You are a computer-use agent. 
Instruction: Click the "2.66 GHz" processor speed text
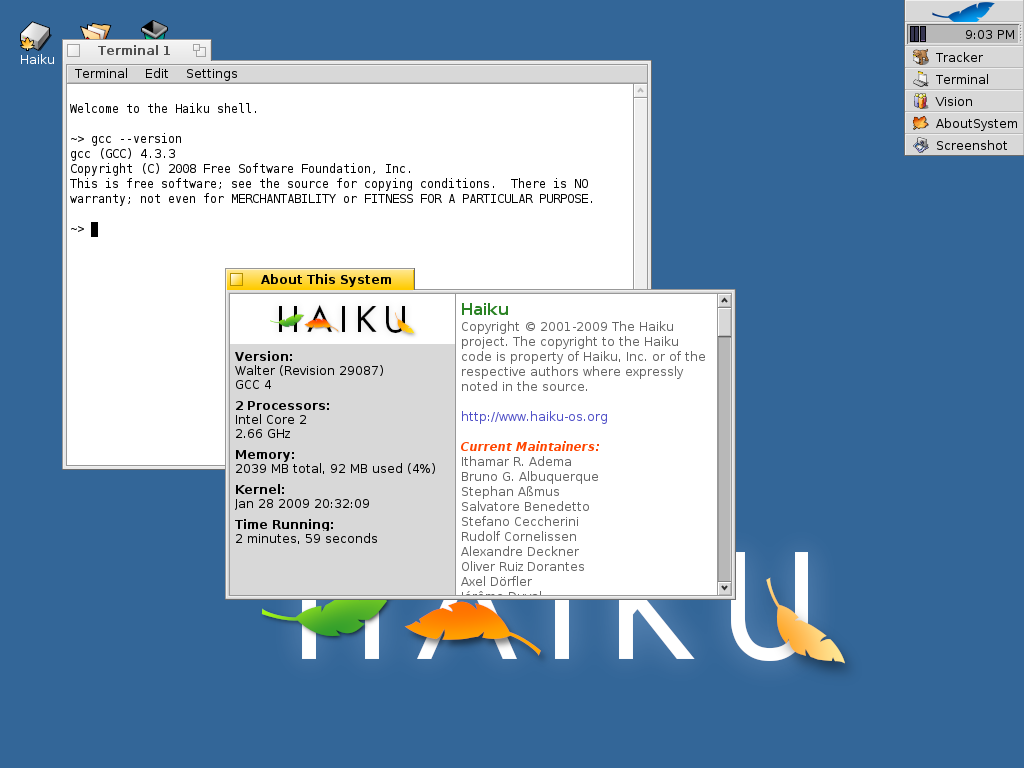click(x=263, y=434)
